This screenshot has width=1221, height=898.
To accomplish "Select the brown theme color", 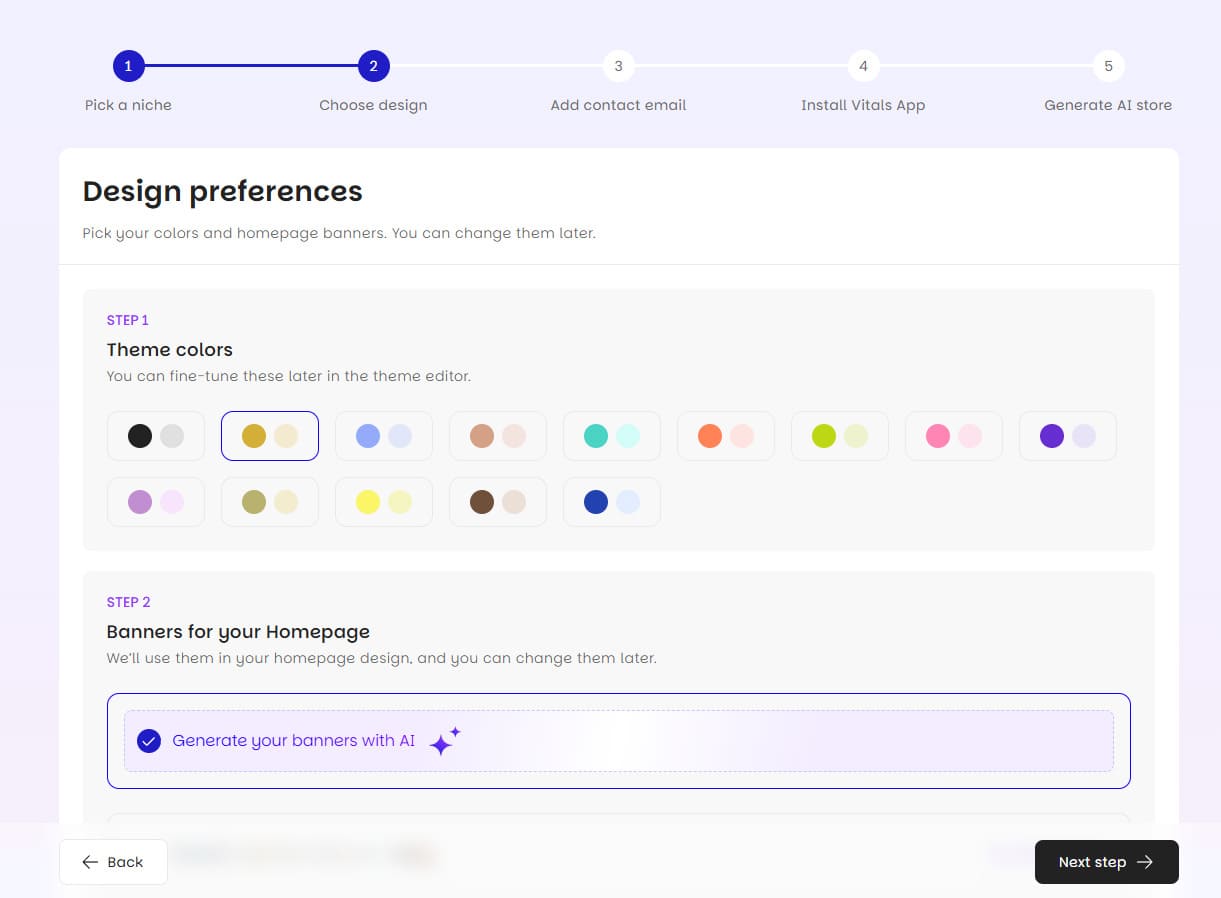I will pos(498,502).
